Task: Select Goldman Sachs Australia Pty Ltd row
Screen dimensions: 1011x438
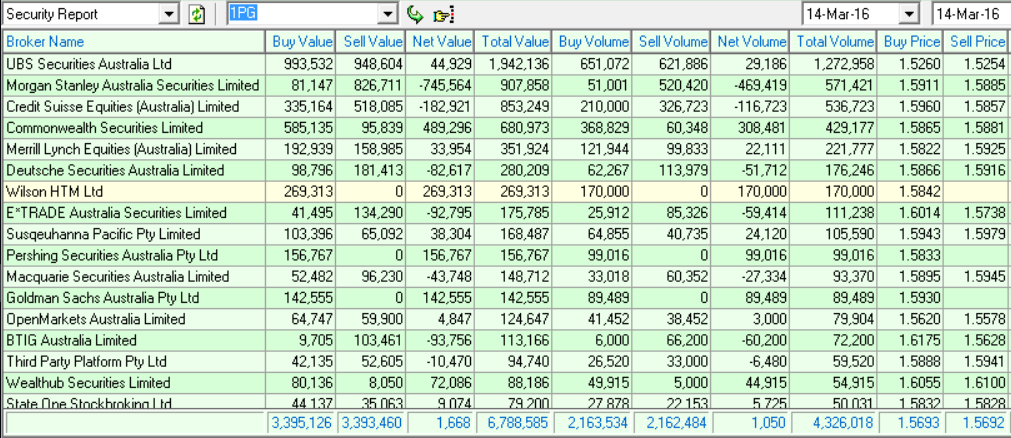Action: coord(506,298)
